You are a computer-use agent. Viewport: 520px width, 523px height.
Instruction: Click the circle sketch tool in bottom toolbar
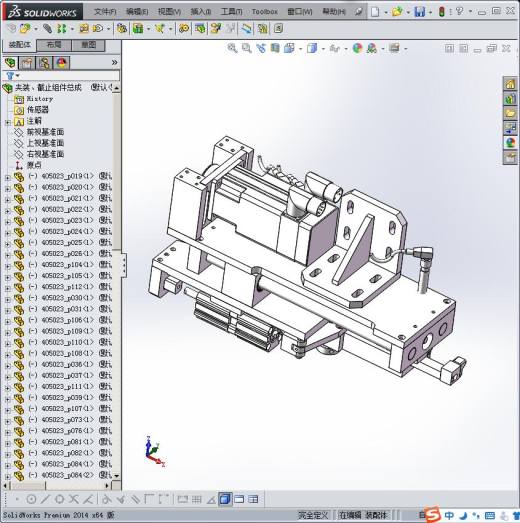click(x=31, y=499)
